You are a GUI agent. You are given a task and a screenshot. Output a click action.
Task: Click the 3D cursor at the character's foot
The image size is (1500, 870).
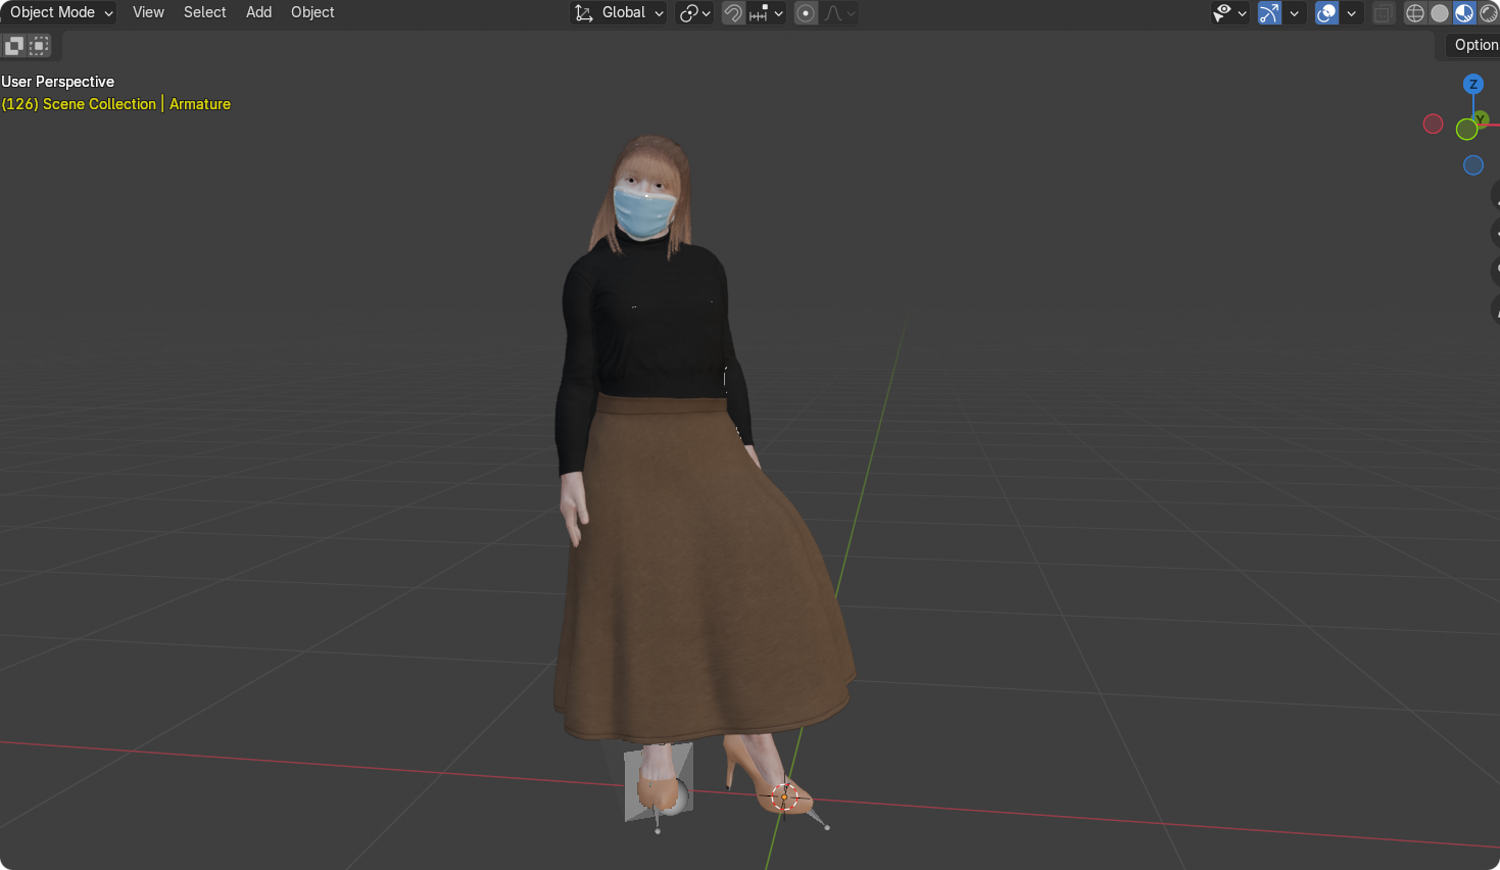point(785,796)
